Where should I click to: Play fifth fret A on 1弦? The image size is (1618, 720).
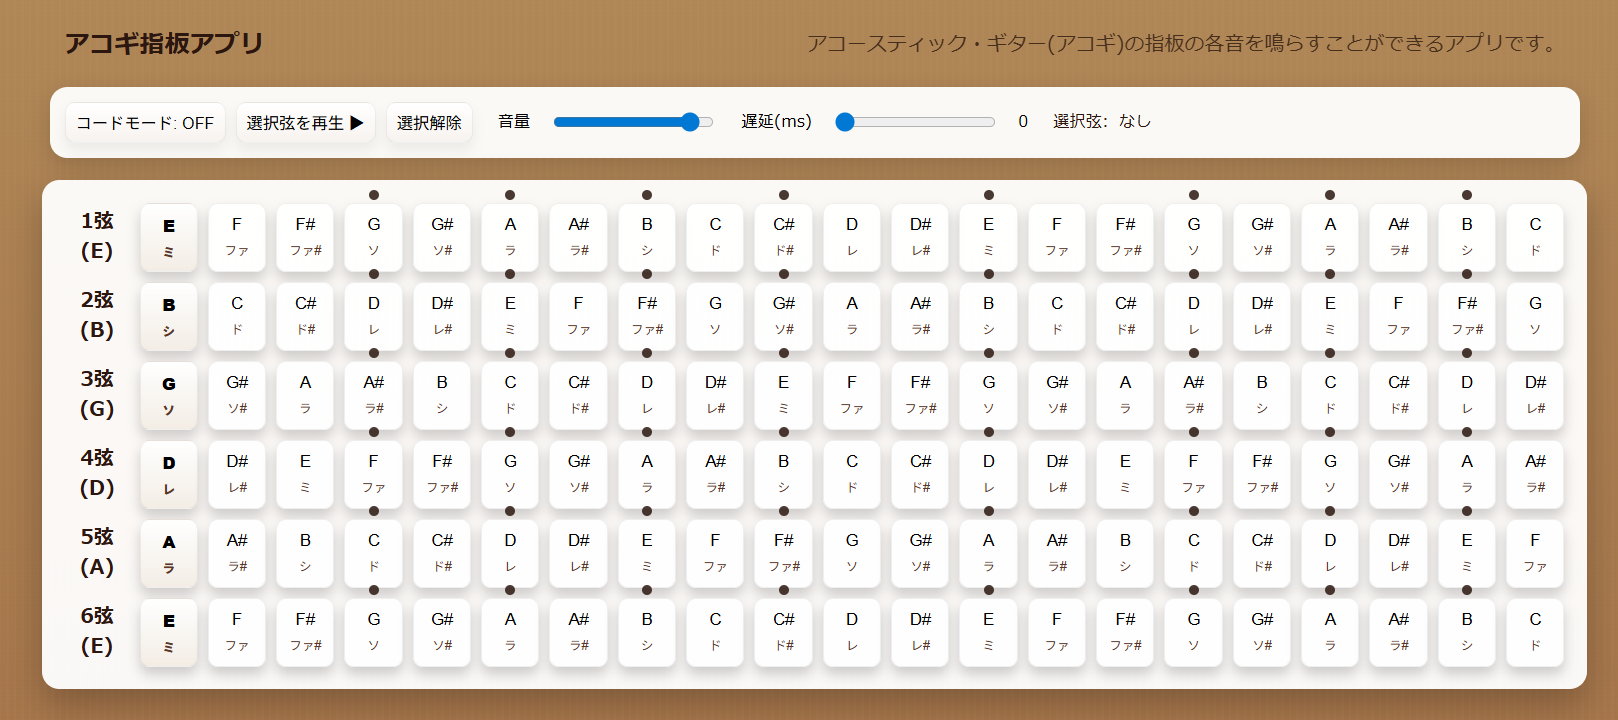click(510, 238)
